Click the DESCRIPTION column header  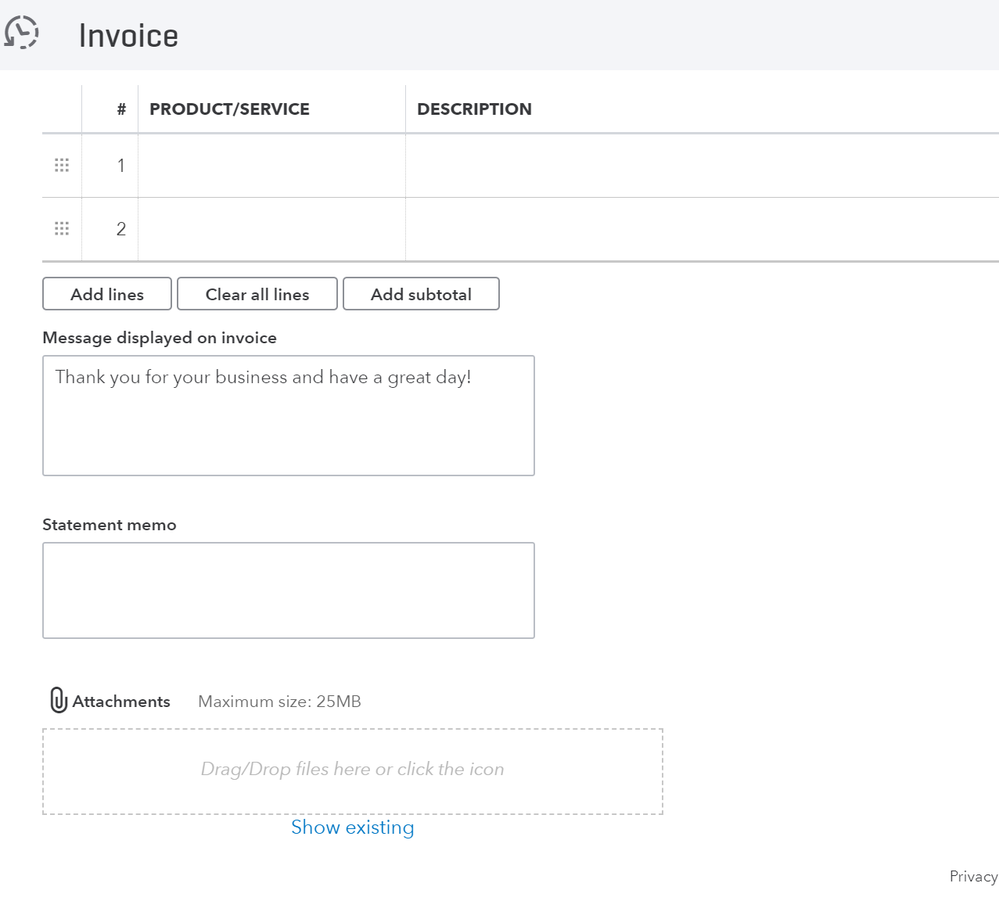(474, 109)
